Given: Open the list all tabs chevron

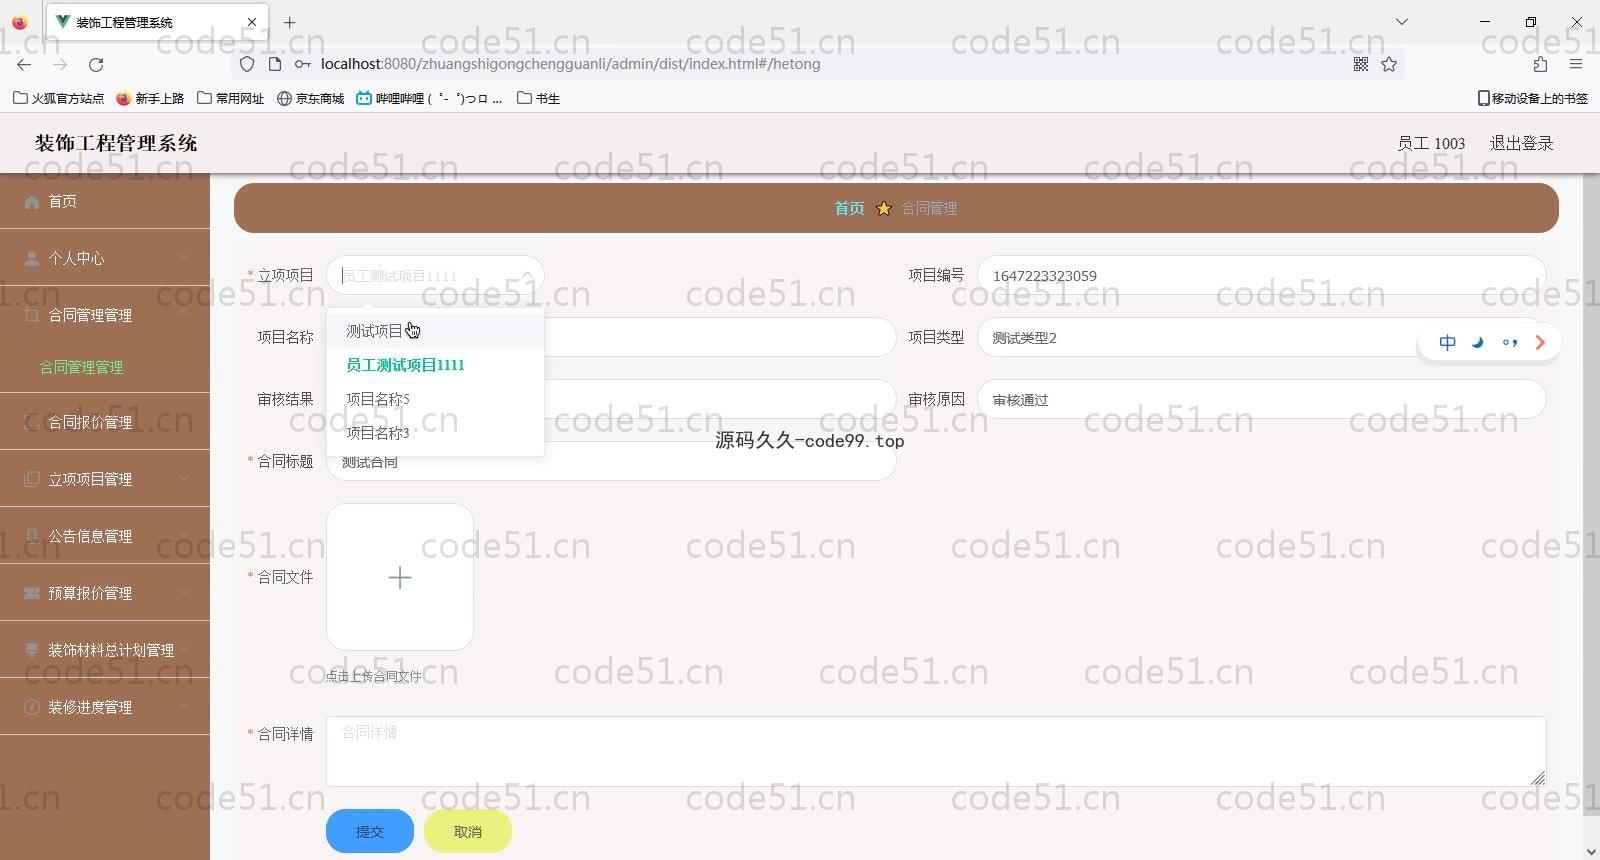Looking at the screenshot, I should click(1402, 22).
